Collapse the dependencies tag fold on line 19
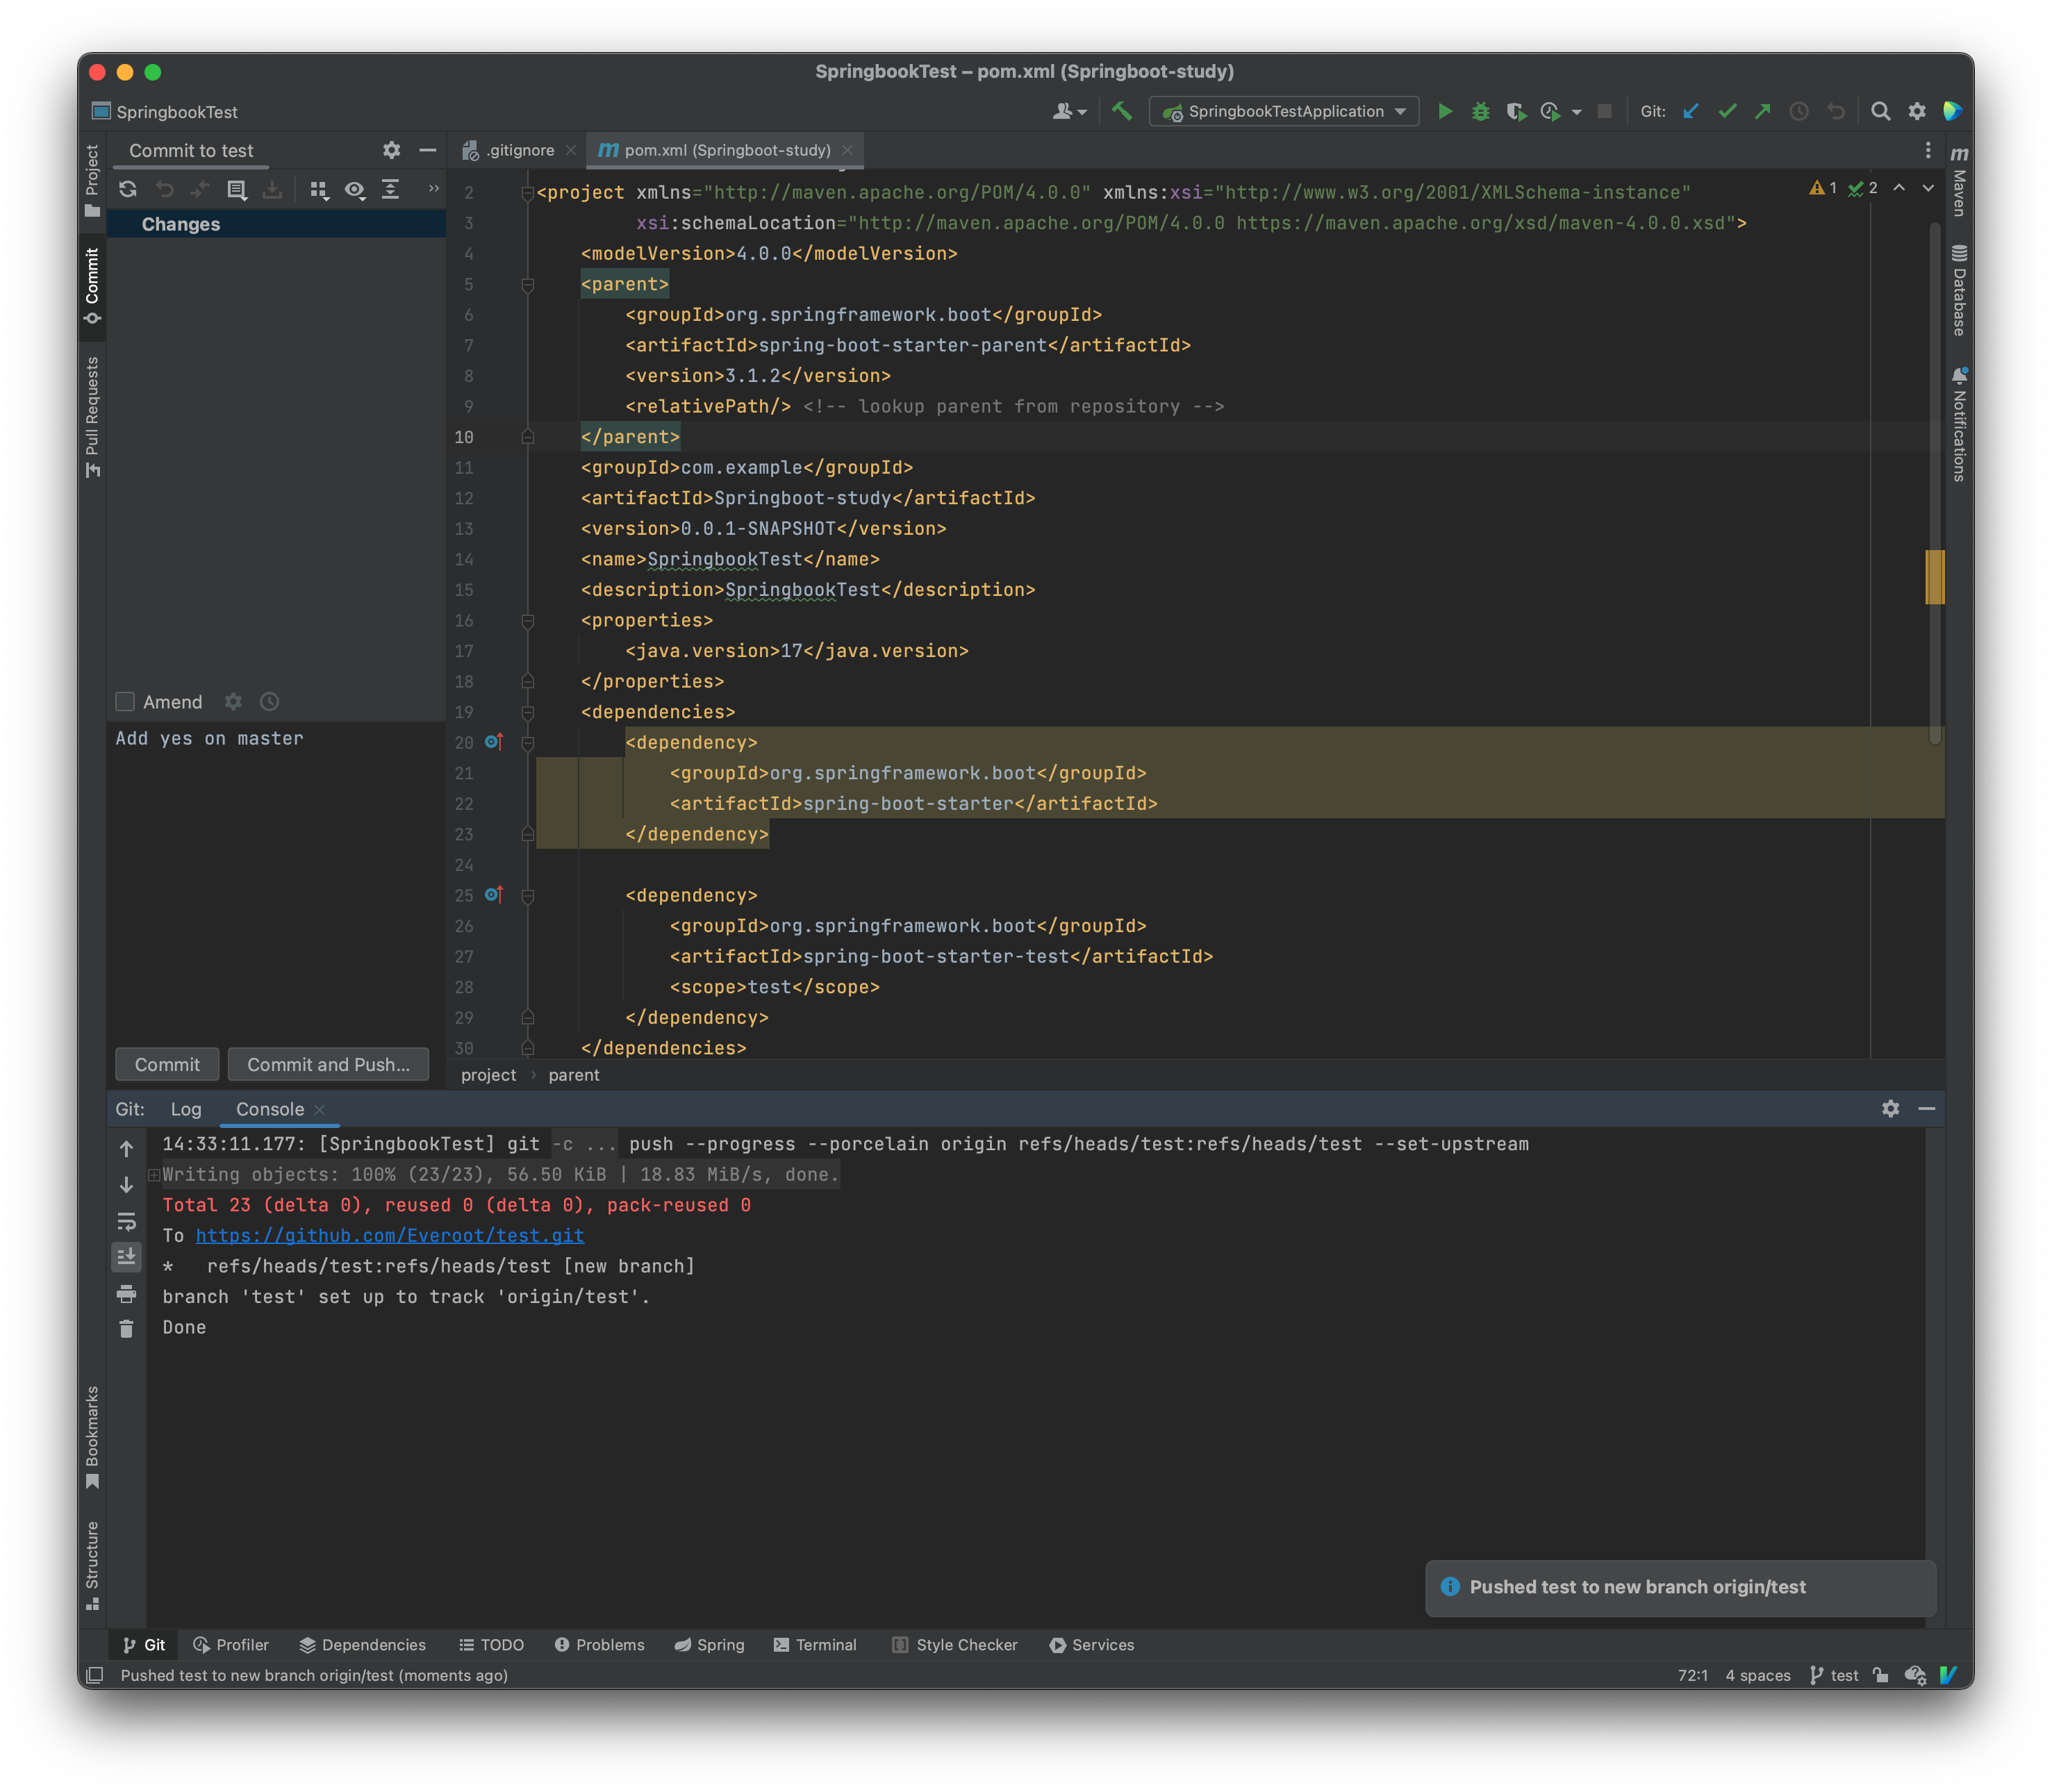Viewport: 2052px width, 1792px height. click(528, 713)
